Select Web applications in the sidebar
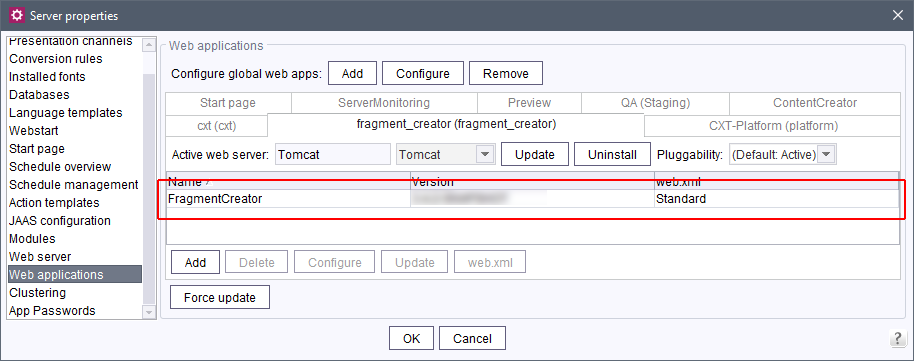This screenshot has width=914, height=361. [75, 275]
